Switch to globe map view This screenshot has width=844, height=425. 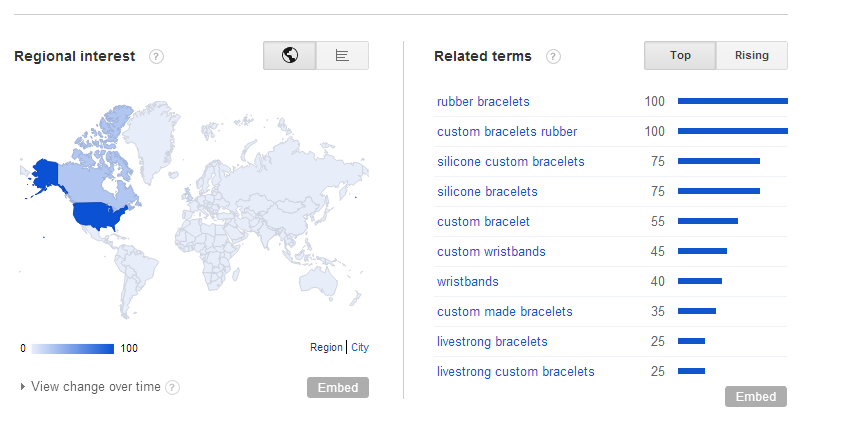[x=290, y=55]
